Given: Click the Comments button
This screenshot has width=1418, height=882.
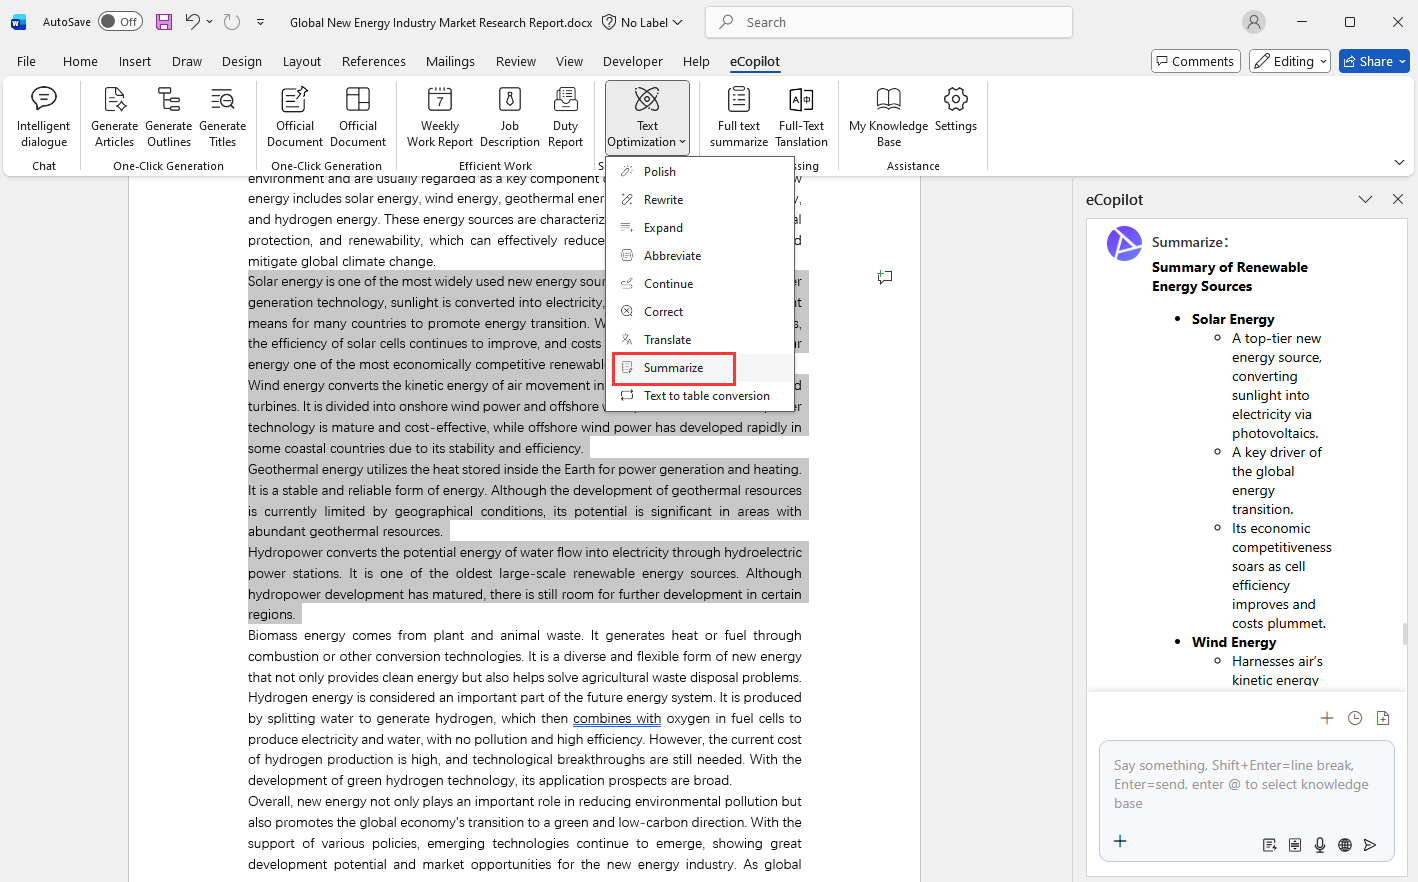Looking at the screenshot, I should 1195,61.
